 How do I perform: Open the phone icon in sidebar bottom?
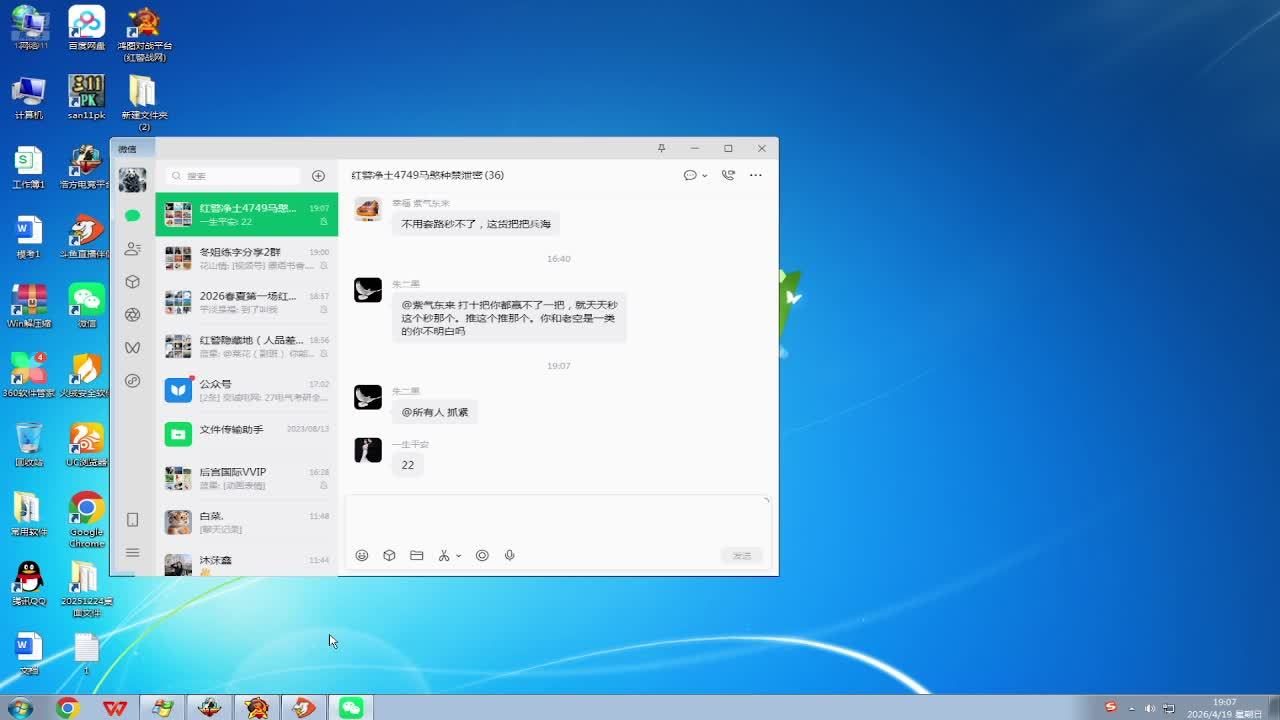click(132, 520)
